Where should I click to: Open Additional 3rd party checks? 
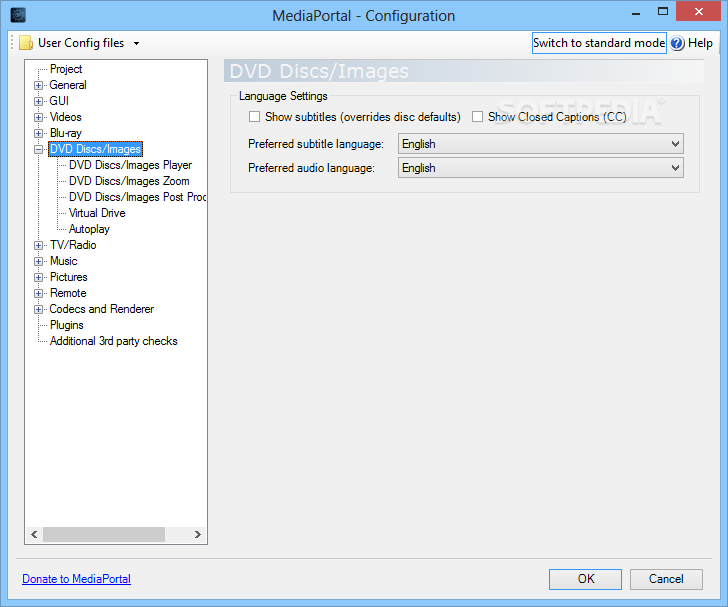point(113,341)
